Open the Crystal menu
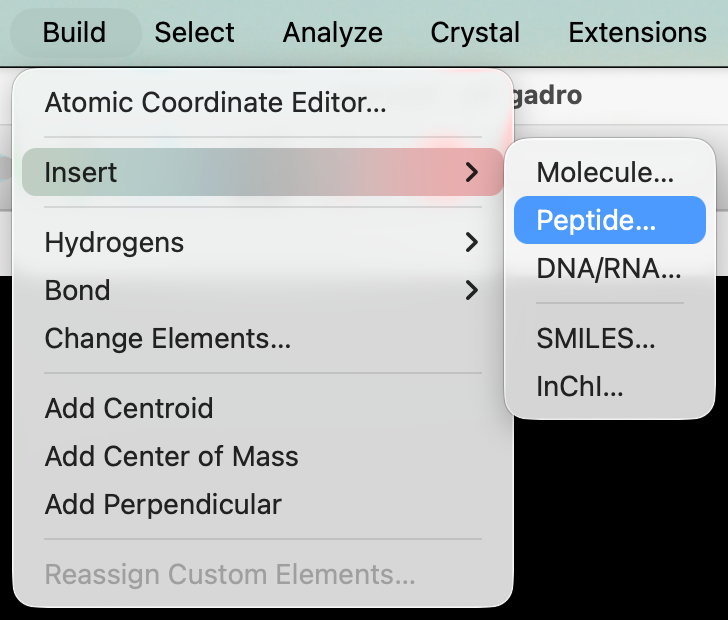 pyautogui.click(x=475, y=33)
